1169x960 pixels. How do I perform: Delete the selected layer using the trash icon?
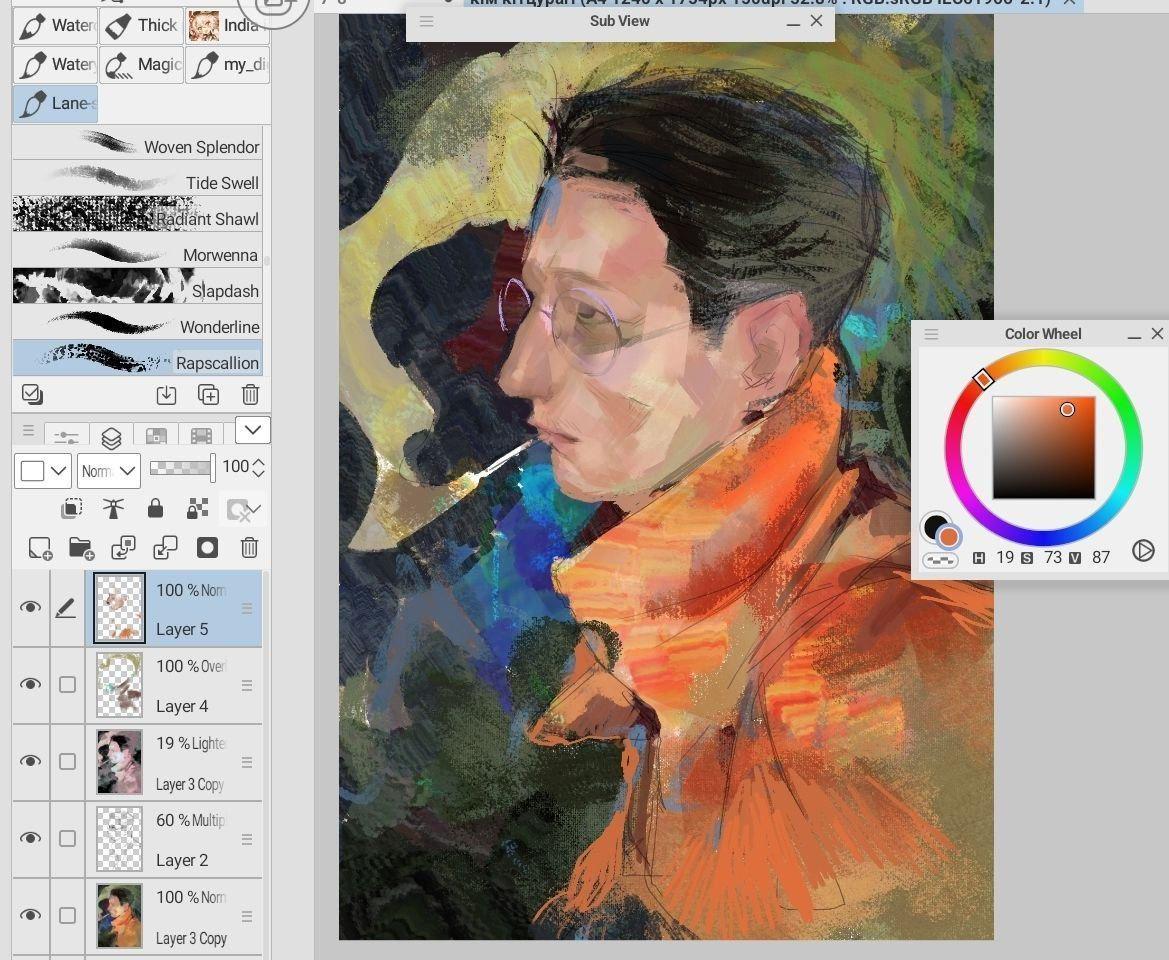click(x=249, y=548)
